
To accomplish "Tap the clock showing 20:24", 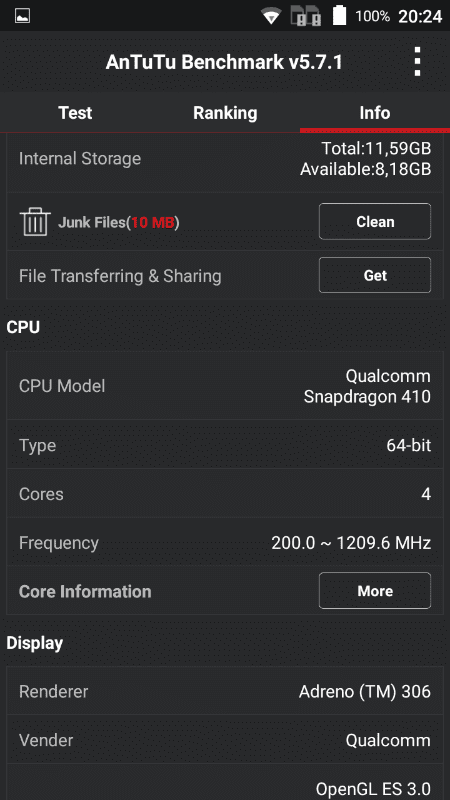I will point(420,16).
